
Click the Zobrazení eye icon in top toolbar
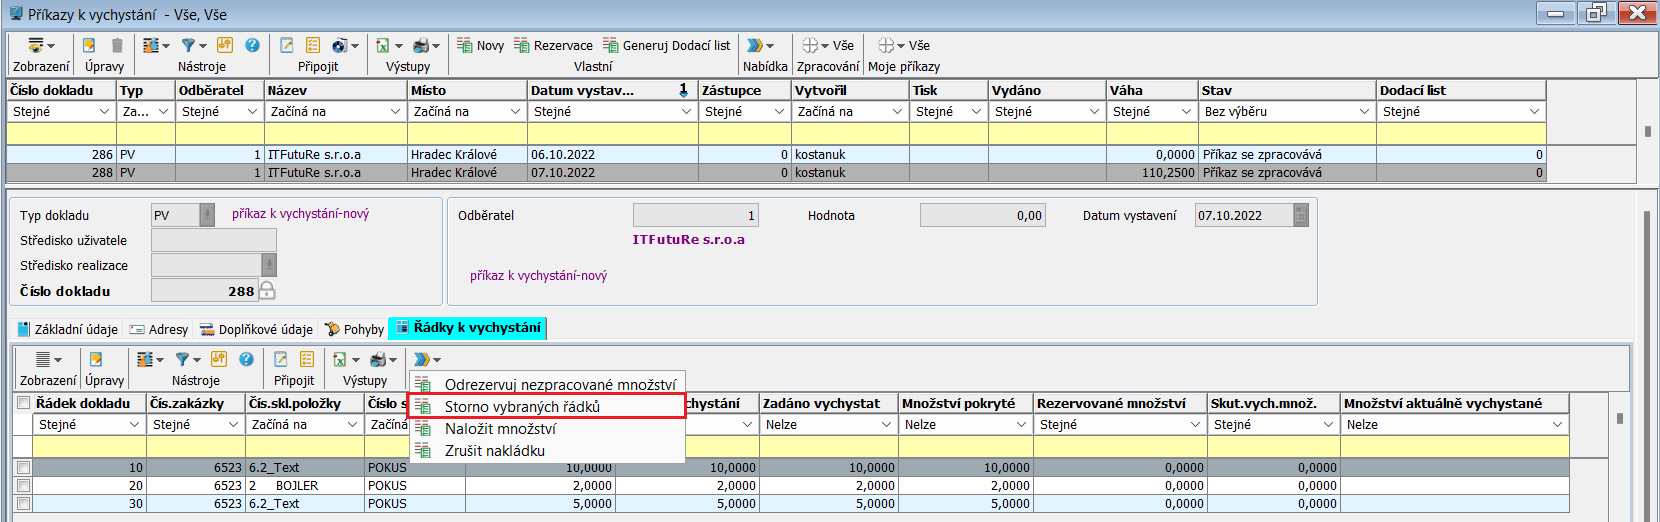coord(36,45)
